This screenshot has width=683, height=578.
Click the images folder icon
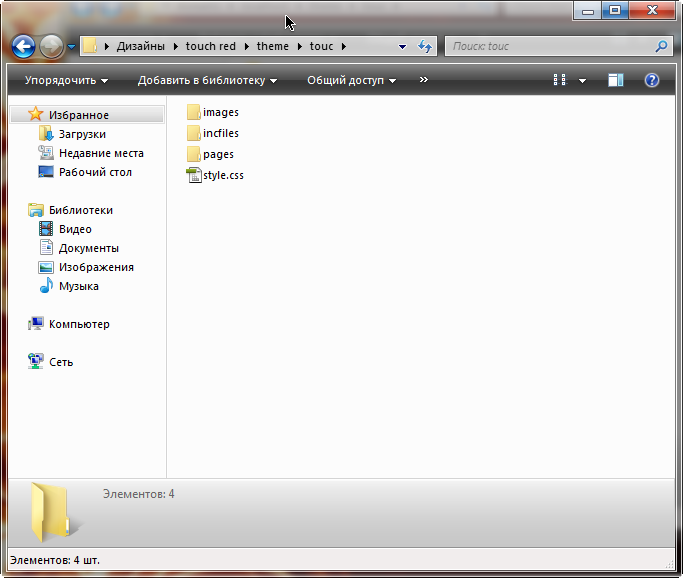point(193,112)
